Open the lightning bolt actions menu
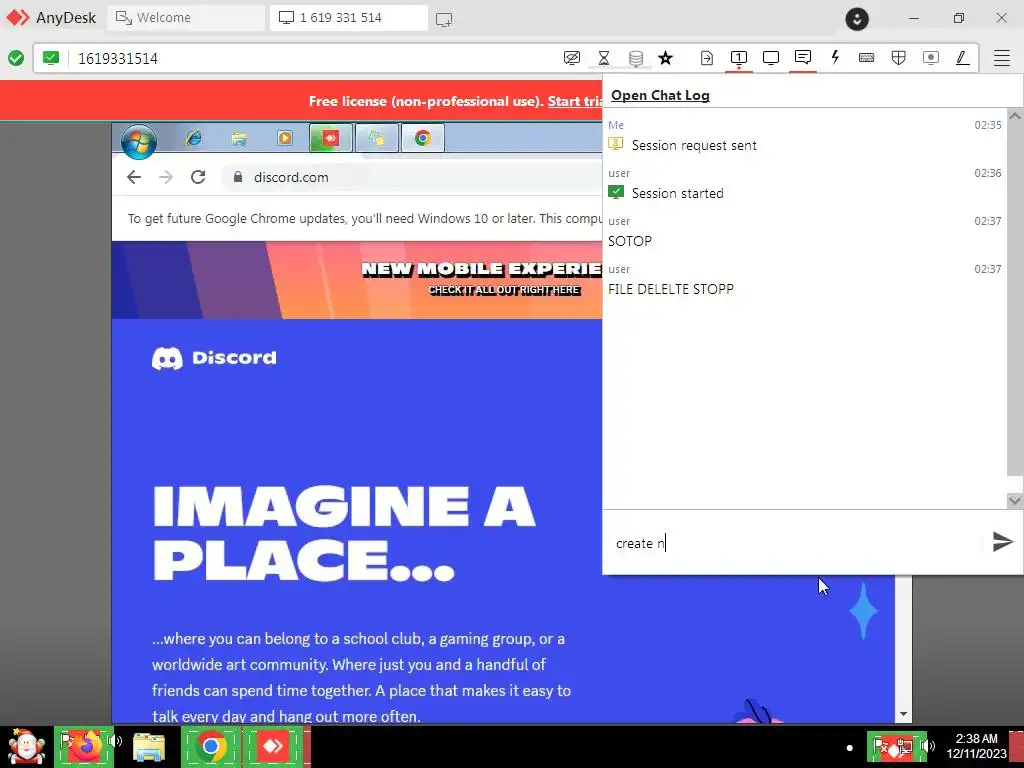 835,57
